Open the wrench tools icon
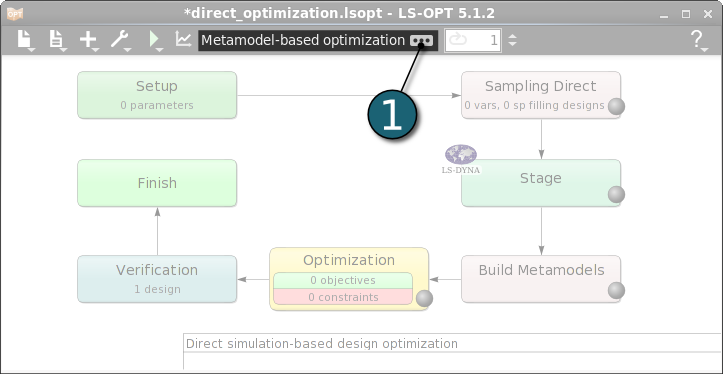 click(119, 40)
